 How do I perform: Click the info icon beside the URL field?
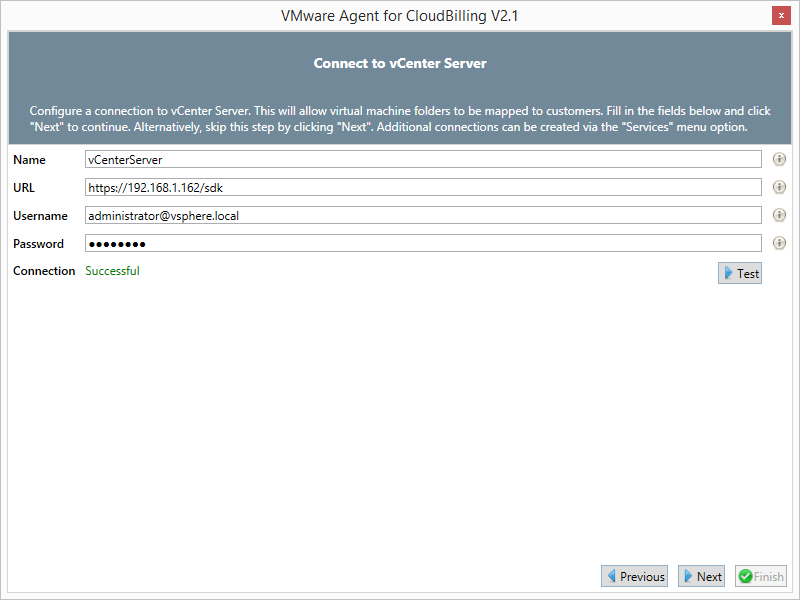click(779, 187)
